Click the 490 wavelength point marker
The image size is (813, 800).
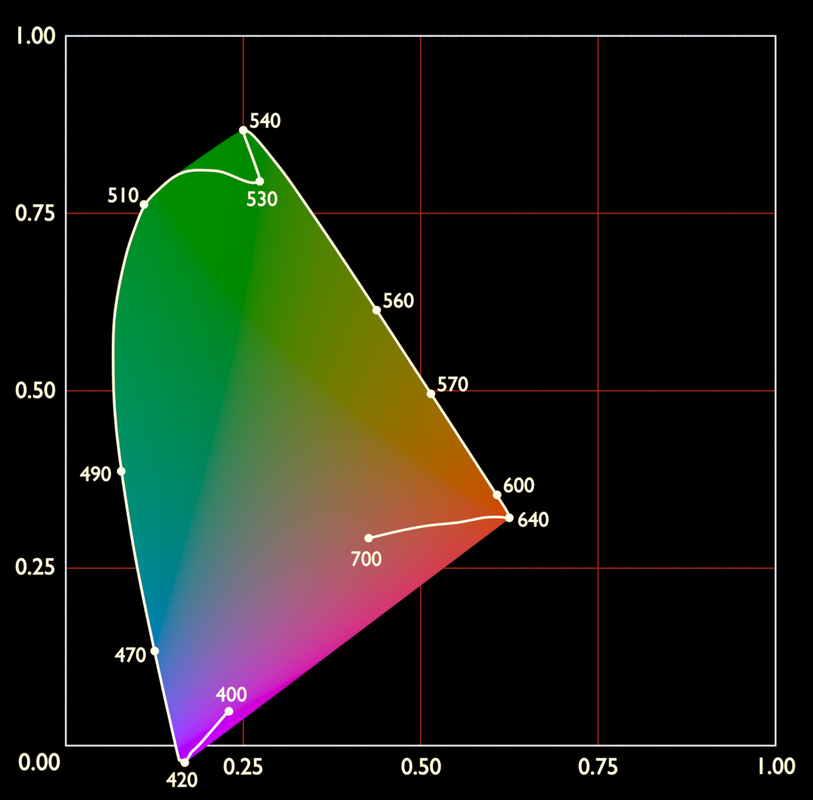pos(121,471)
